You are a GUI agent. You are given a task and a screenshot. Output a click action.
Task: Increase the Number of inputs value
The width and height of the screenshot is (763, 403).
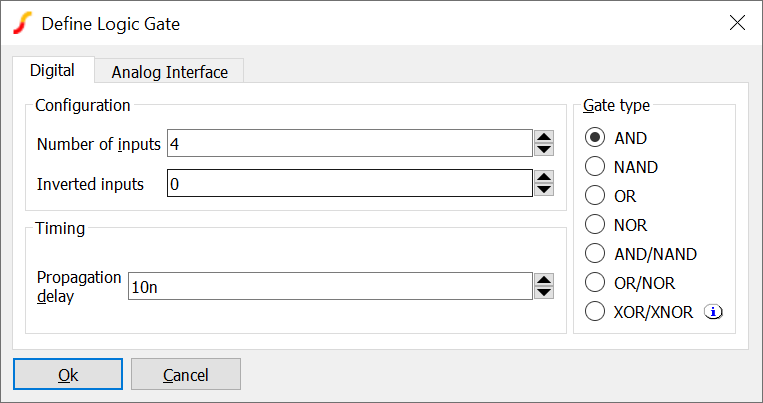[x=544, y=137]
